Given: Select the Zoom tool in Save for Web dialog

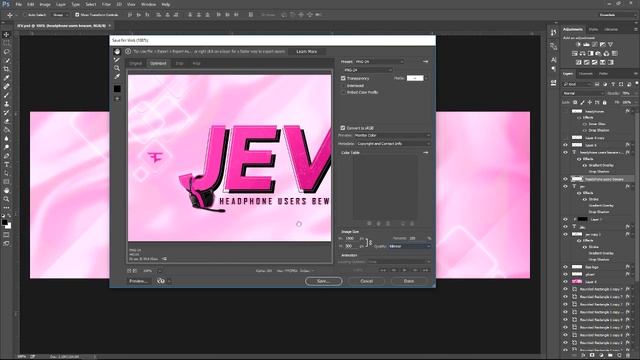Looking at the screenshot, I should (x=117, y=68).
